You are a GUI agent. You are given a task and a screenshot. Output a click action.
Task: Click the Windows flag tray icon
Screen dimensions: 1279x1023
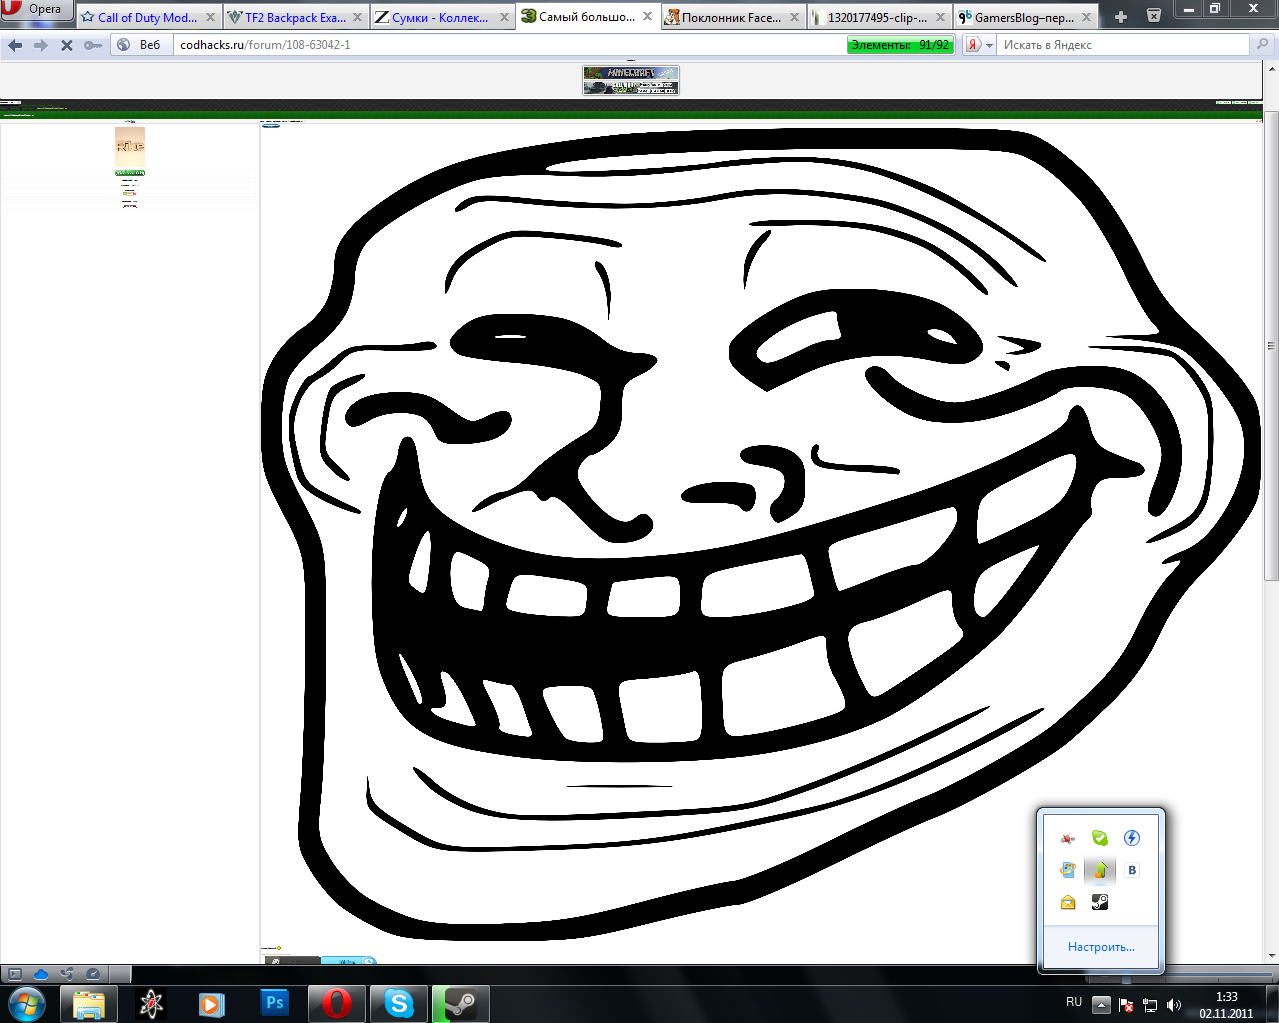pyautogui.click(x=1068, y=870)
